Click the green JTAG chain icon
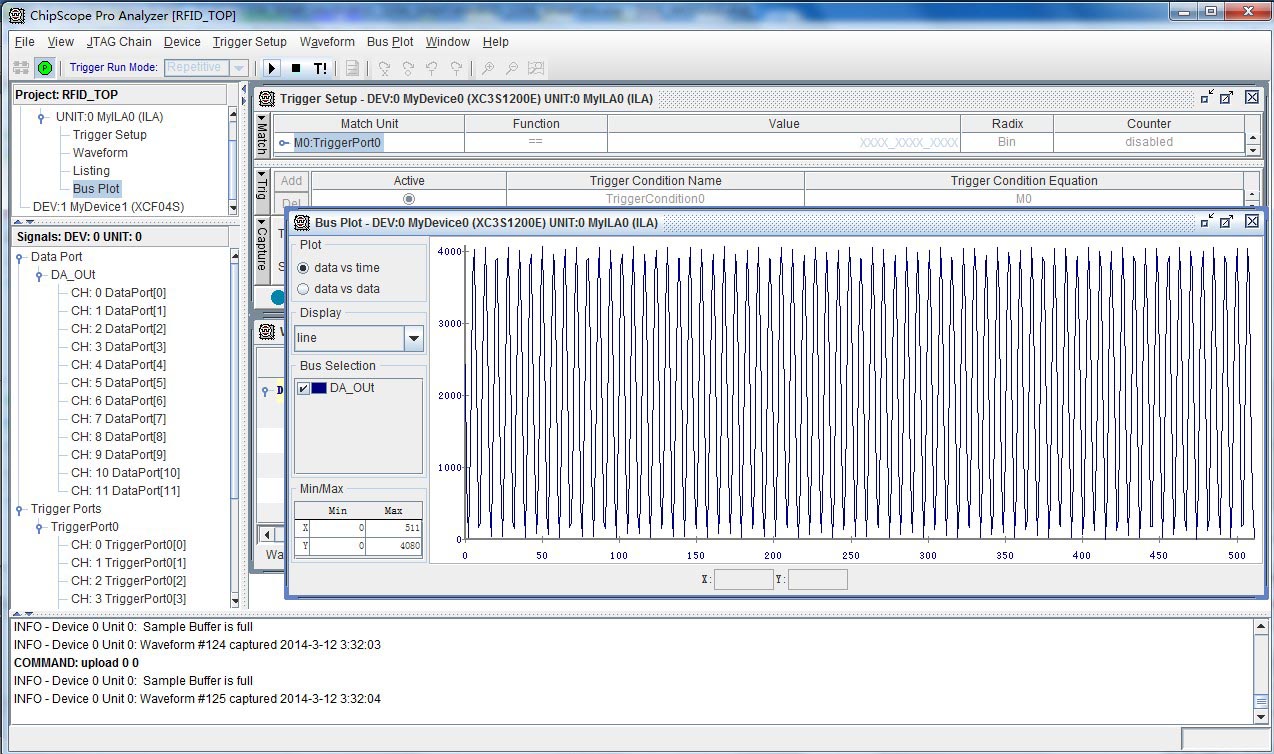The image size is (1274, 754). [45, 68]
